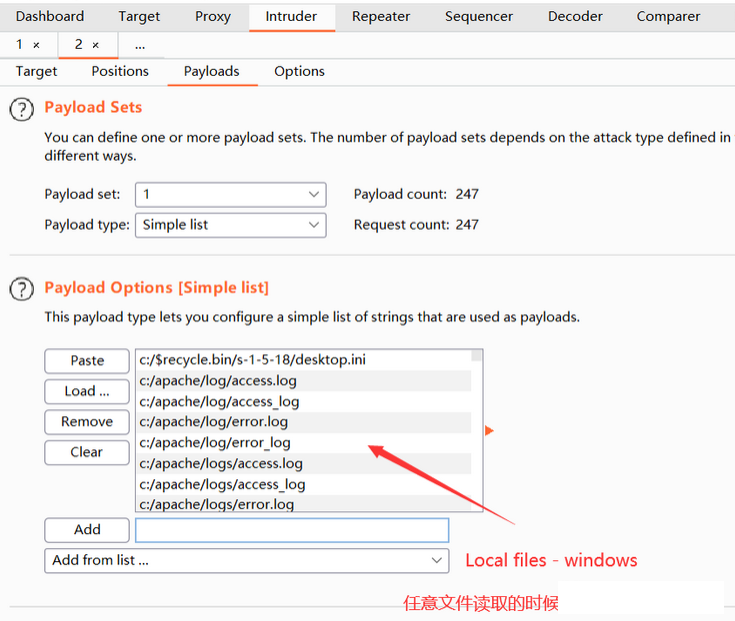Select the Payloads sub-tab
The width and height of the screenshot is (735, 621).
pyautogui.click(x=211, y=71)
